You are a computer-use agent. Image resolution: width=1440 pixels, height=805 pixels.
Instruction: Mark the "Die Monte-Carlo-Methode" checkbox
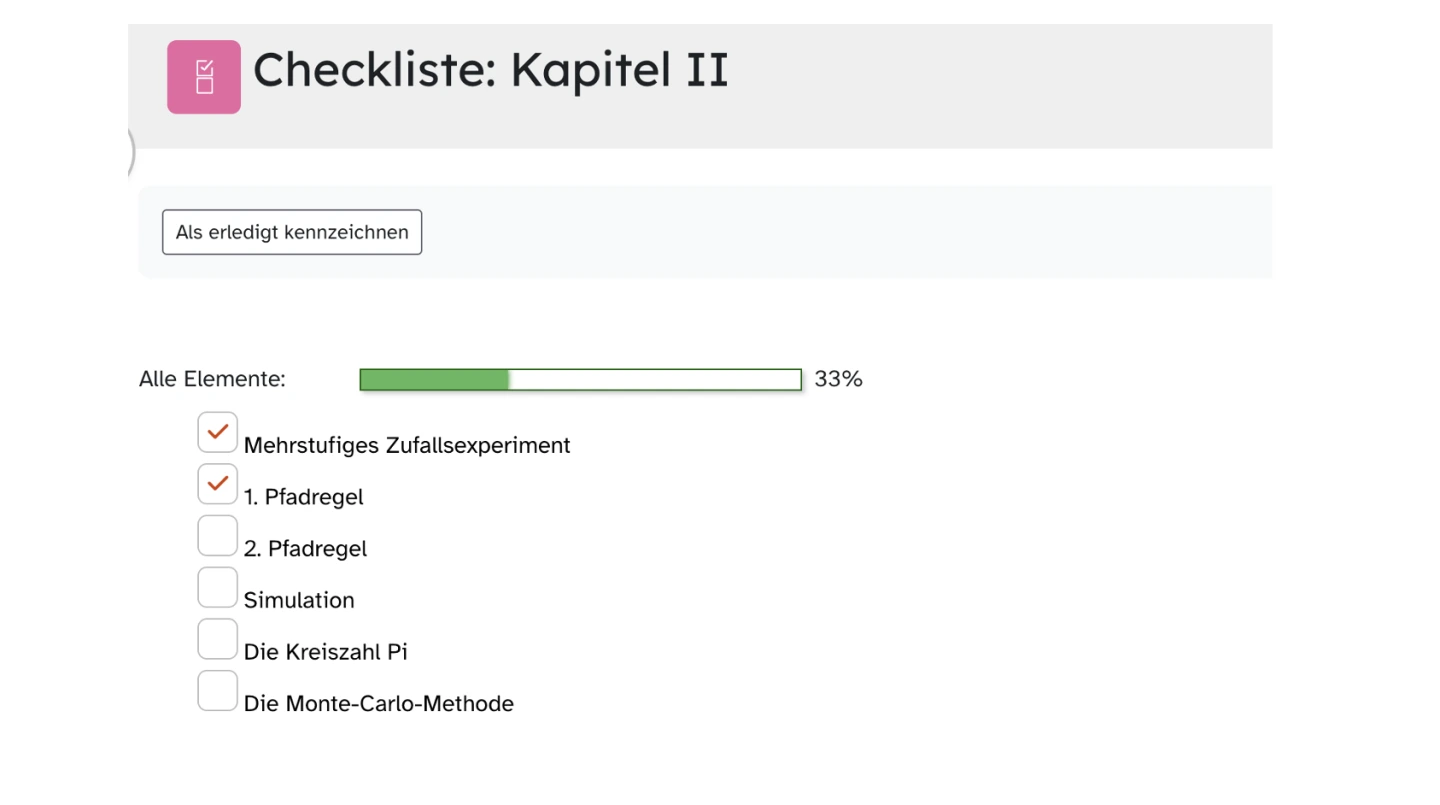[x=218, y=691]
